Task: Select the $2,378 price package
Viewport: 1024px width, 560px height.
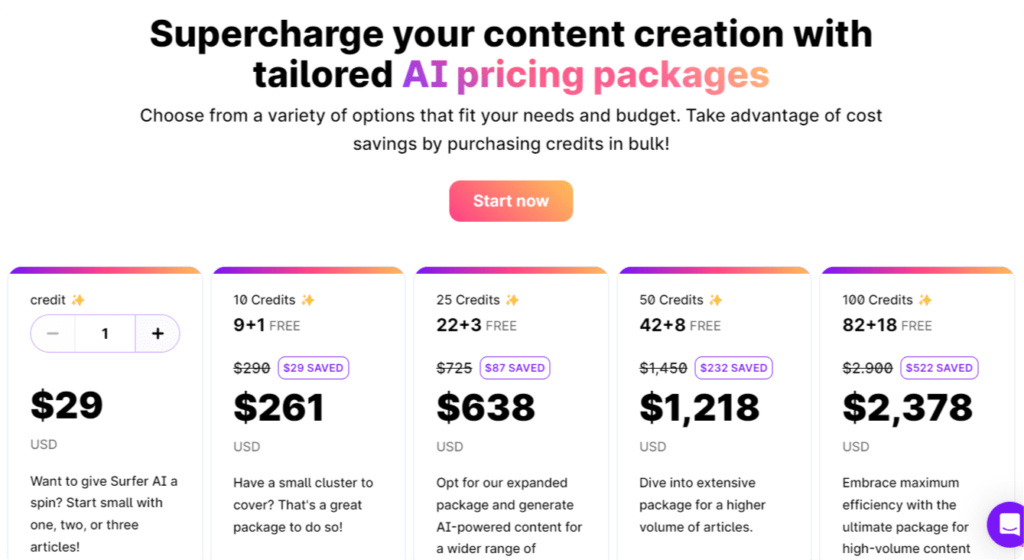Action: (908, 409)
